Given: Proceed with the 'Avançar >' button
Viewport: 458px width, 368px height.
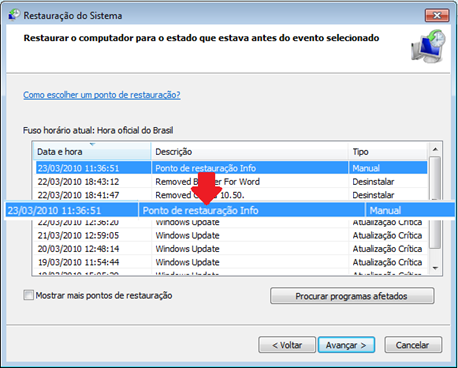Looking at the screenshot, I should pyautogui.click(x=346, y=345).
